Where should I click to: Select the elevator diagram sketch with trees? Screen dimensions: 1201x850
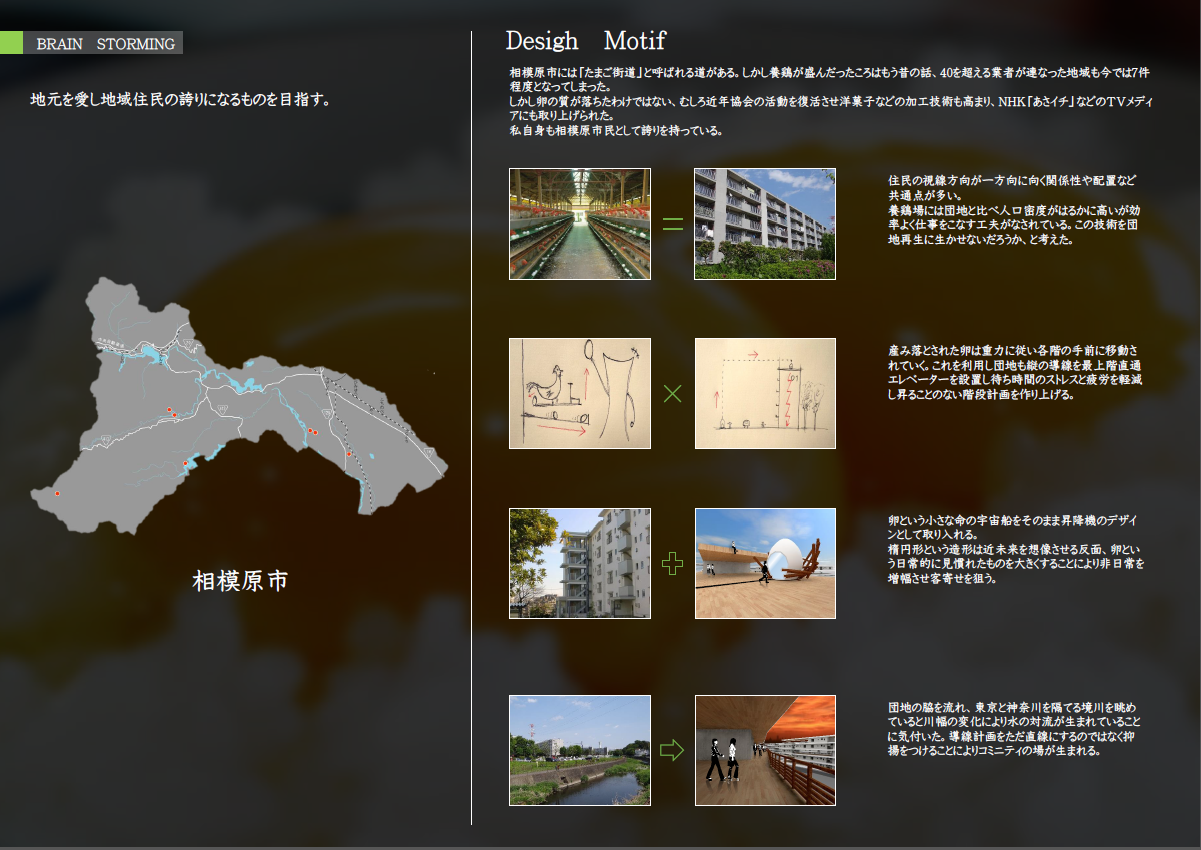click(x=765, y=393)
